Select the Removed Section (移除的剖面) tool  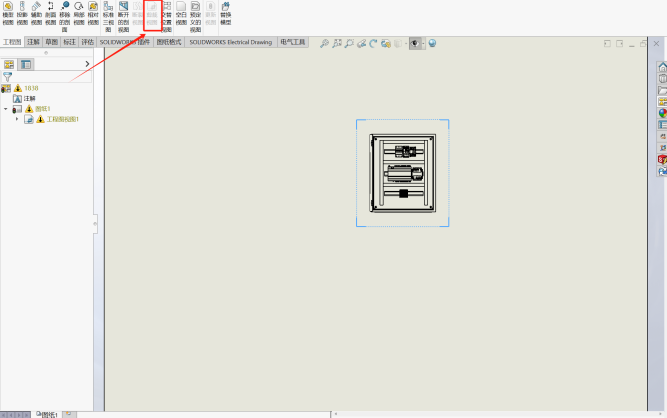pos(65,16)
